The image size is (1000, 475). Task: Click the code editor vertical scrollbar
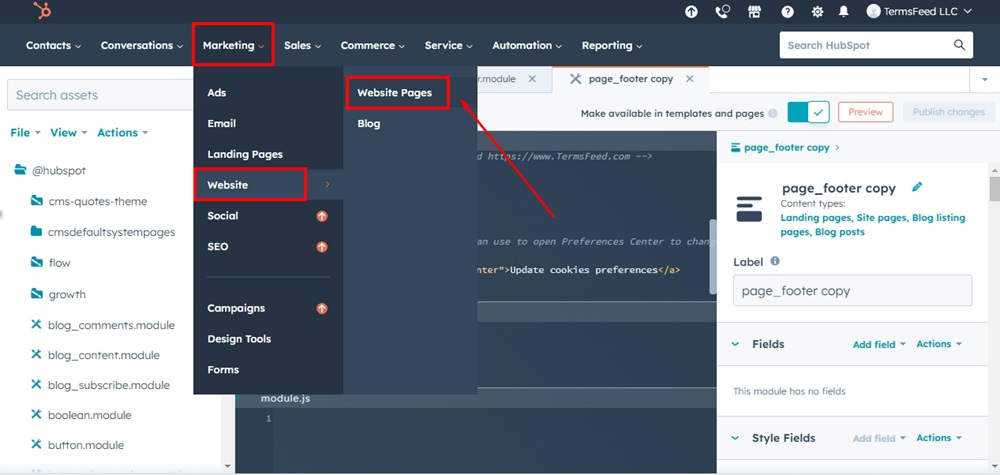pos(712,258)
